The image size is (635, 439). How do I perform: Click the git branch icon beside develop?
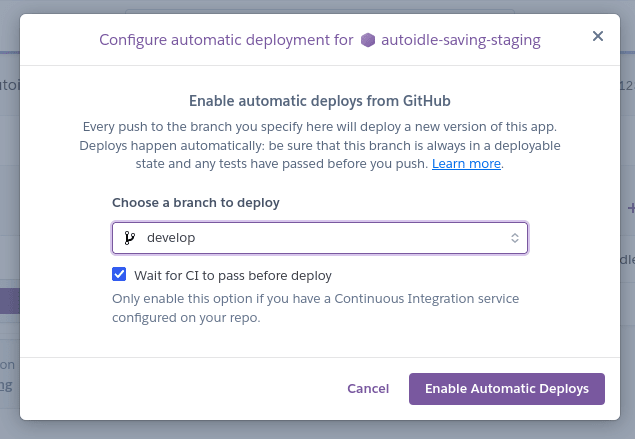129,238
